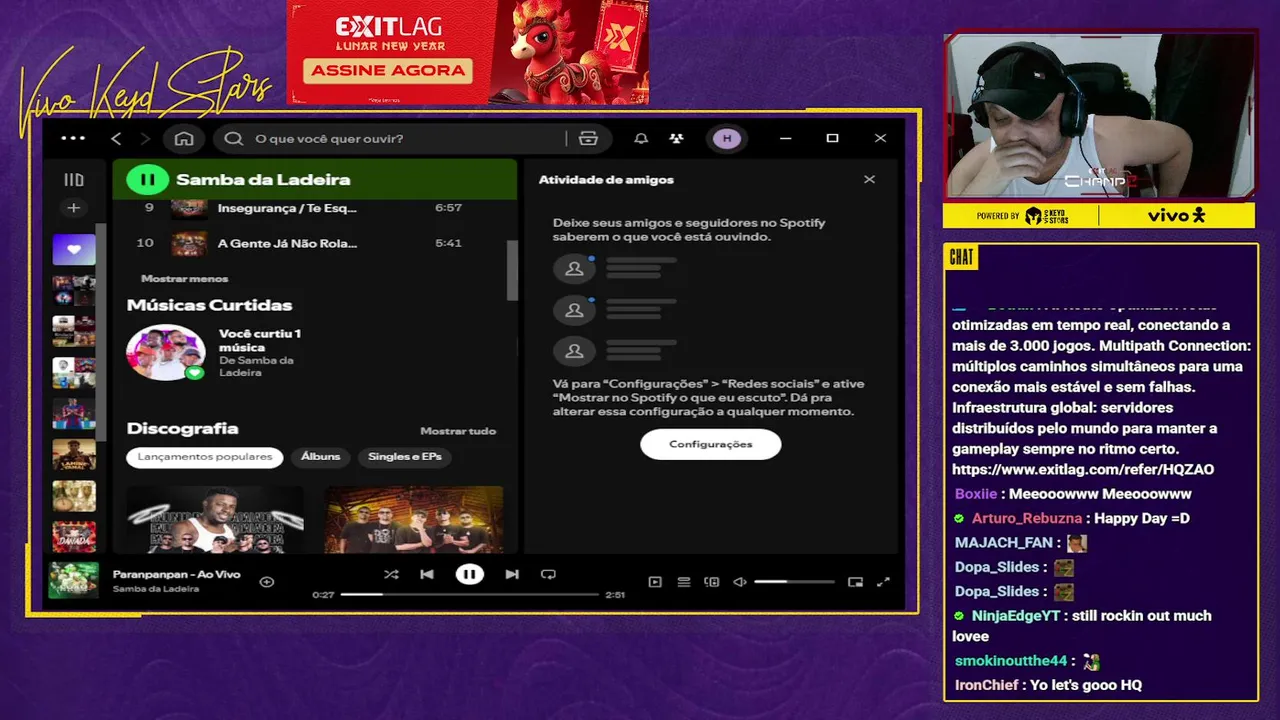This screenshot has width=1280, height=720.
Task: Open the friend activity icon
Action: tap(677, 138)
